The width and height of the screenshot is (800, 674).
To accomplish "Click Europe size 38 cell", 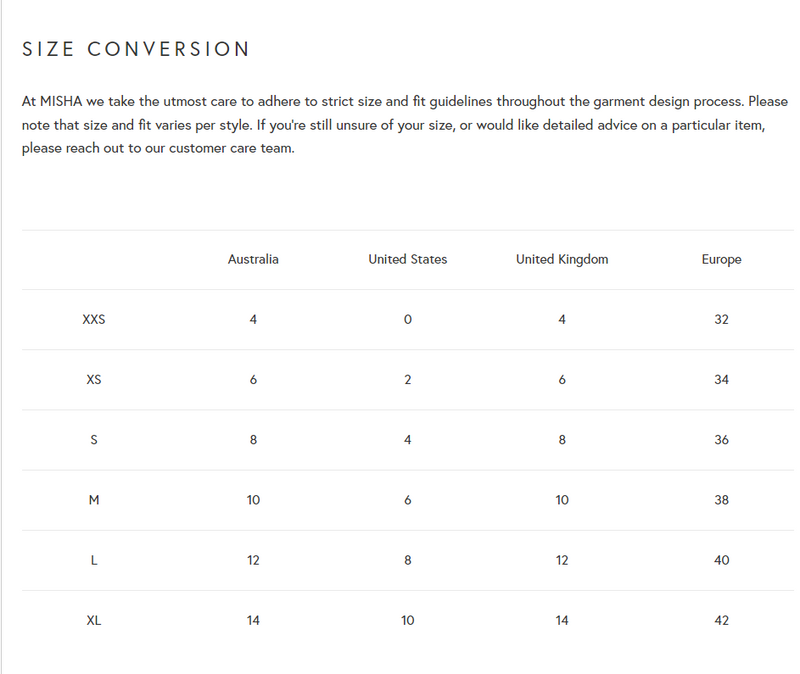I will 721,500.
